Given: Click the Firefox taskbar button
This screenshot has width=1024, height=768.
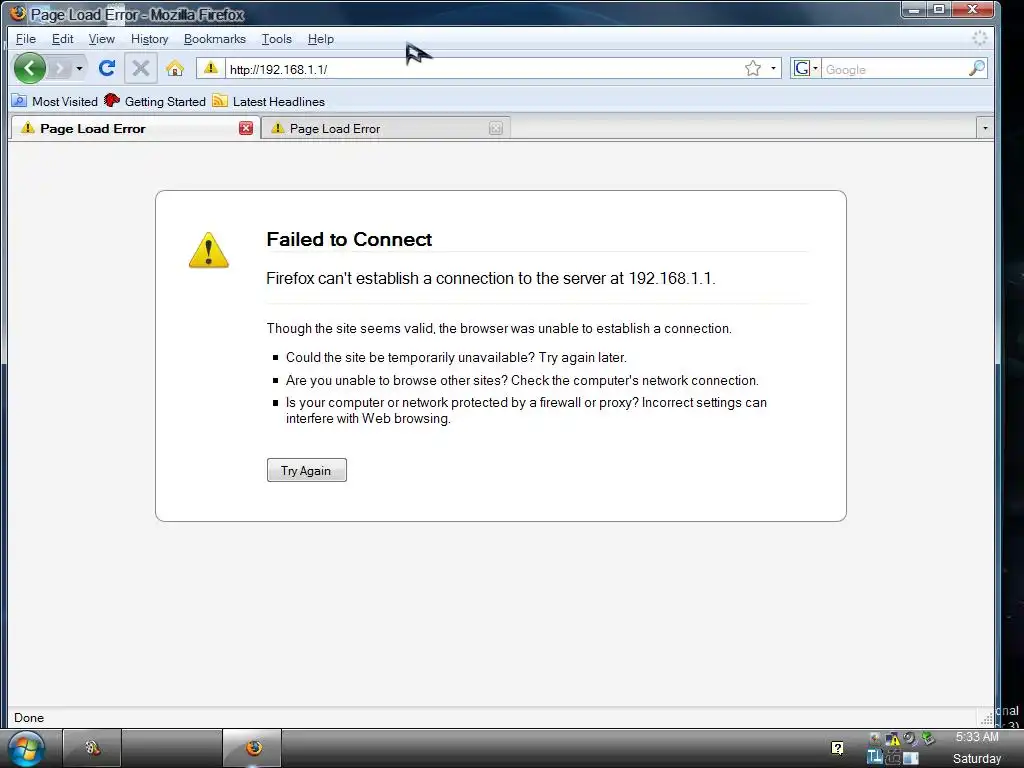Looking at the screenshot, I should coord(253,748).
